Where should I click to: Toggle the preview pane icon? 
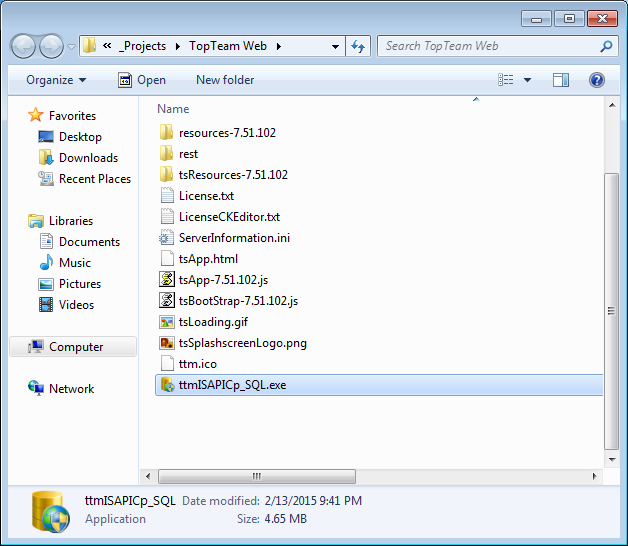click(x=561, y=80)
